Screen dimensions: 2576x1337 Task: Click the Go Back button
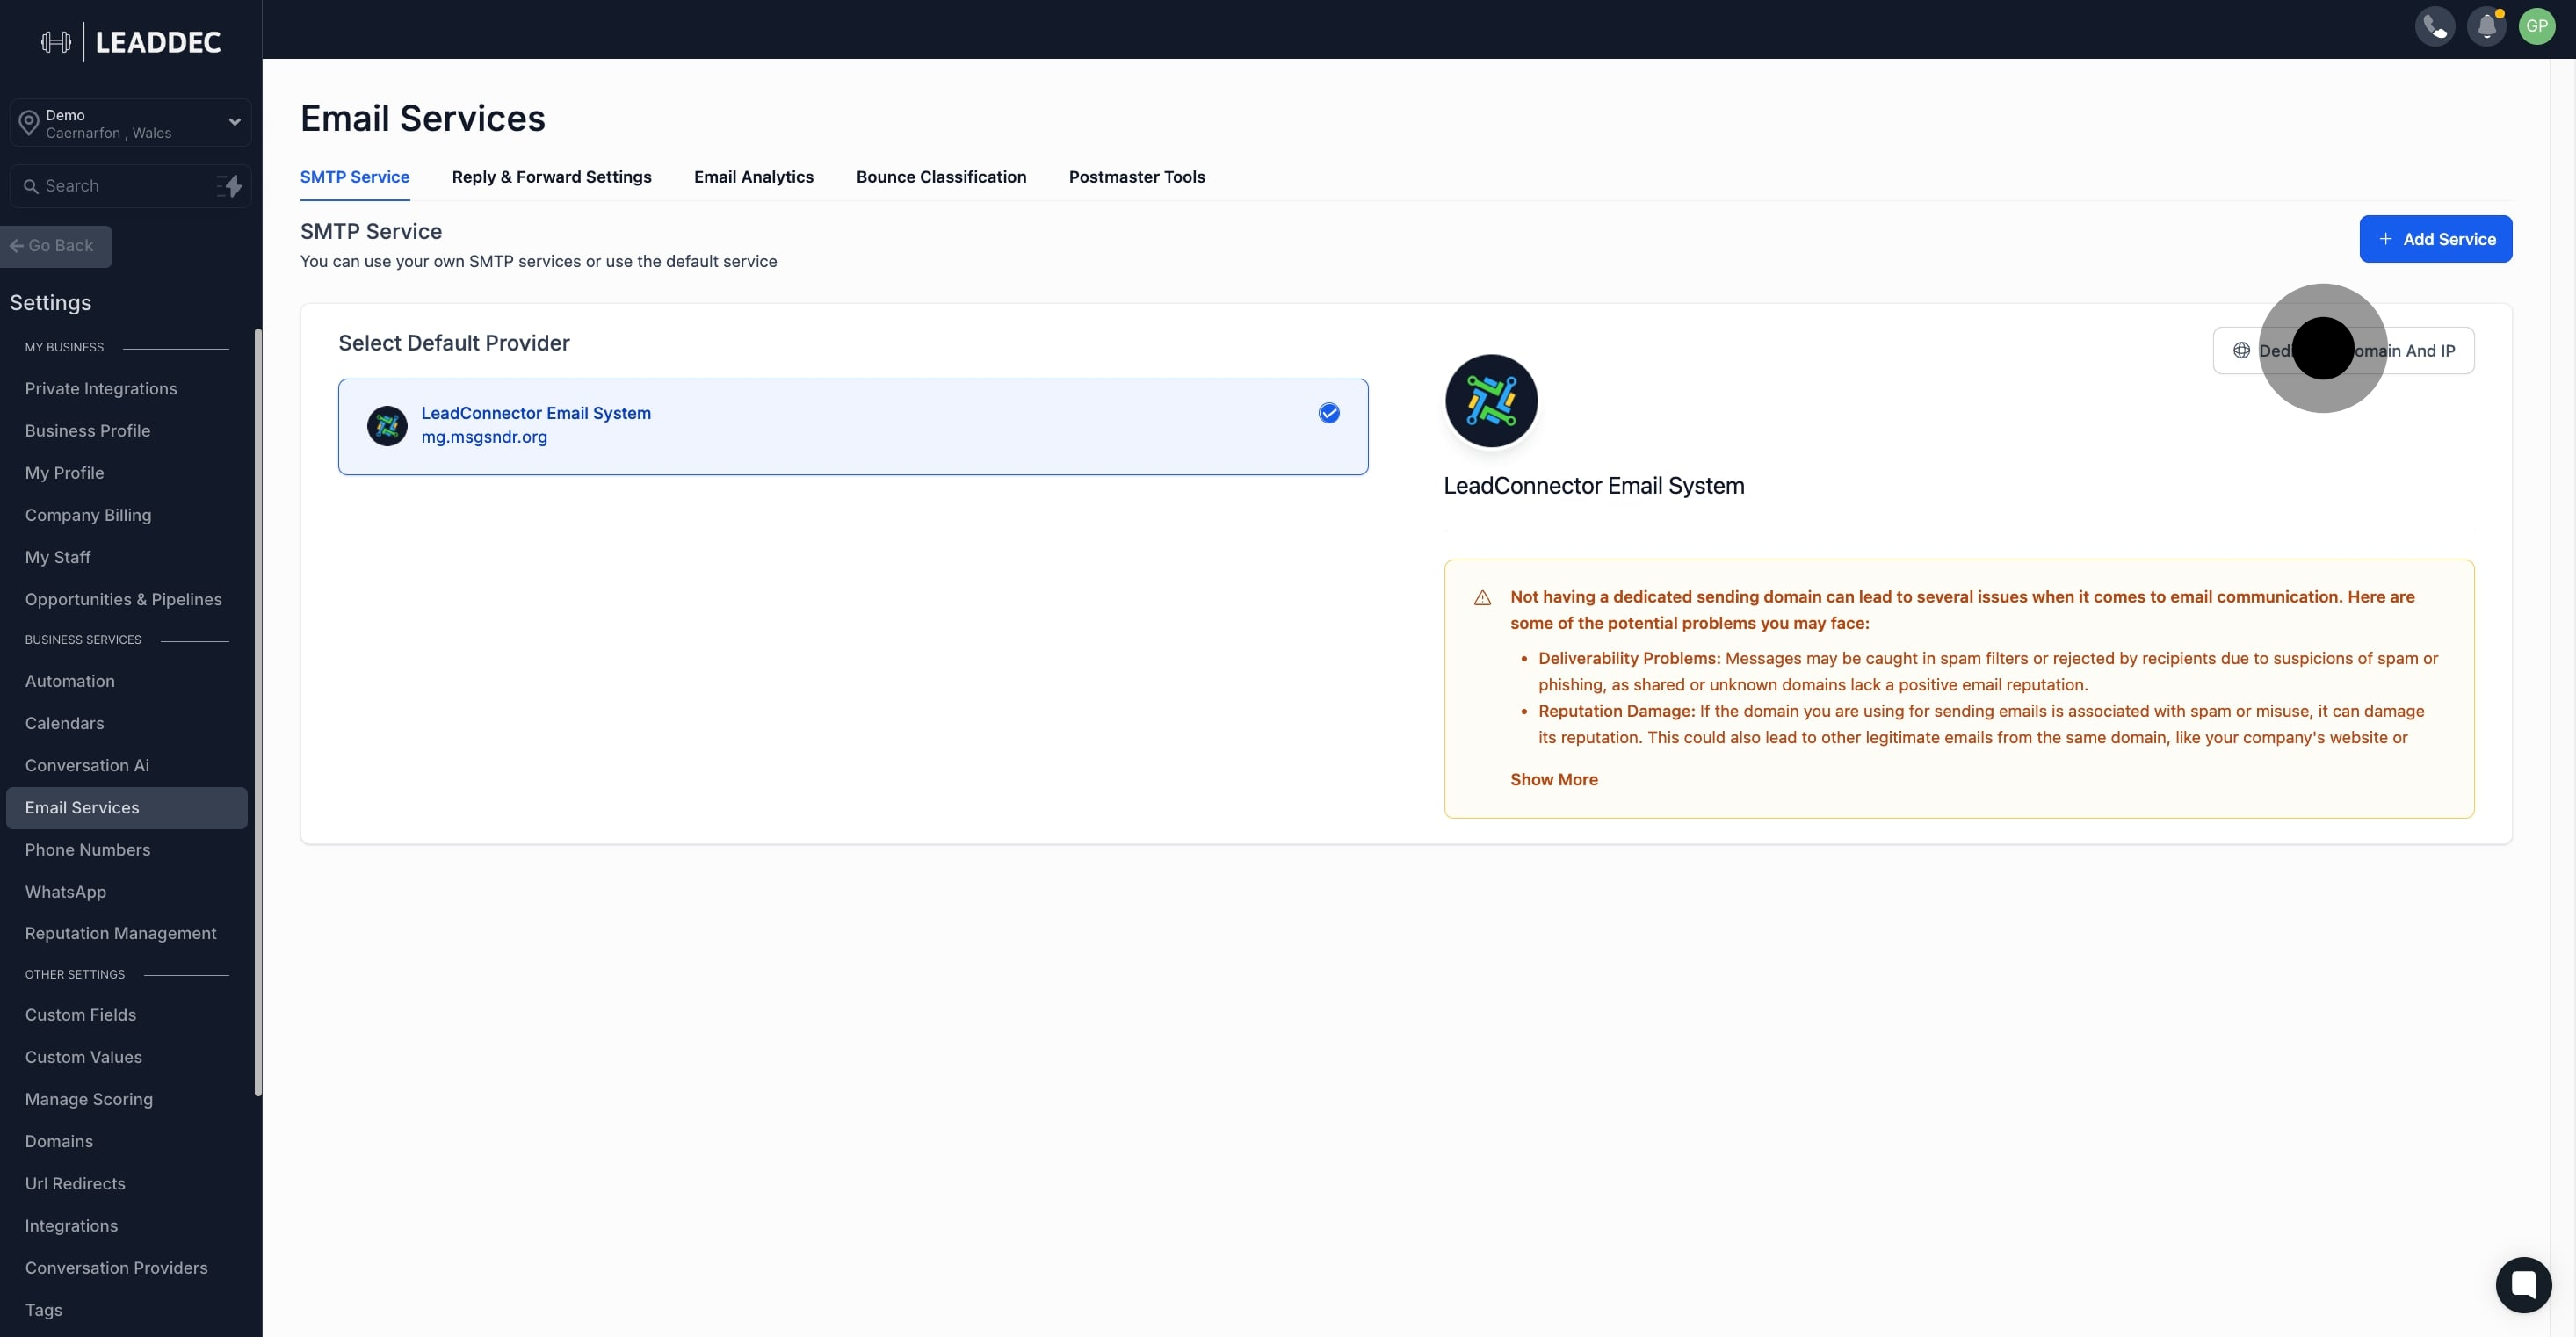tap(56, 246)
